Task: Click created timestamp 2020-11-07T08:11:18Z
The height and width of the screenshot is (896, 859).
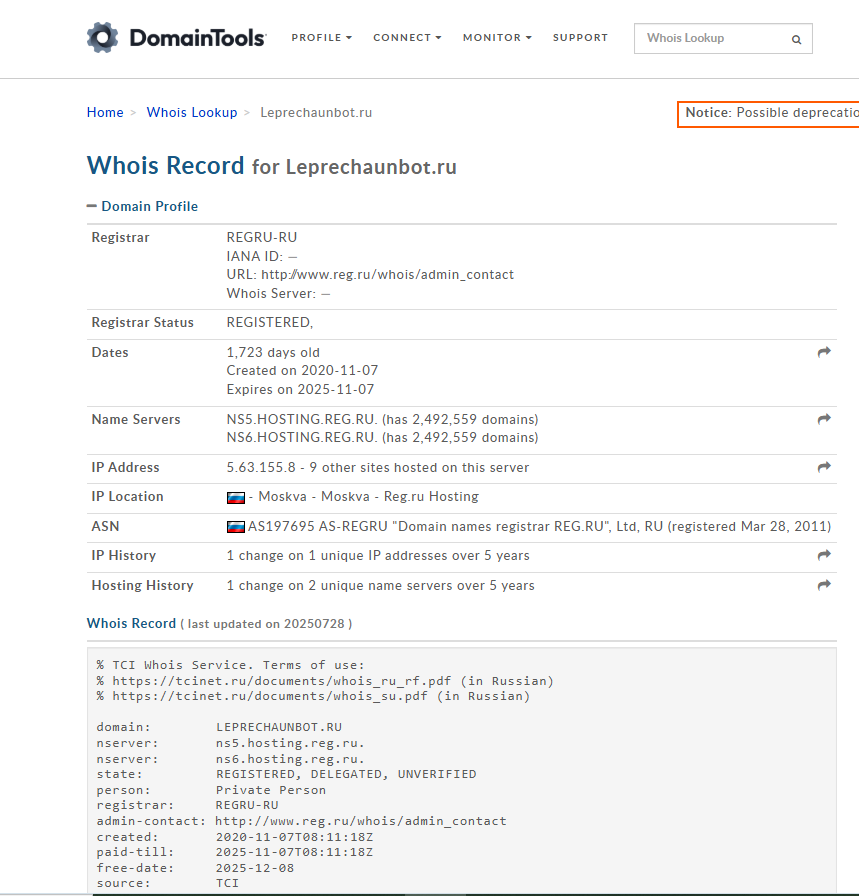Action: 294,837
